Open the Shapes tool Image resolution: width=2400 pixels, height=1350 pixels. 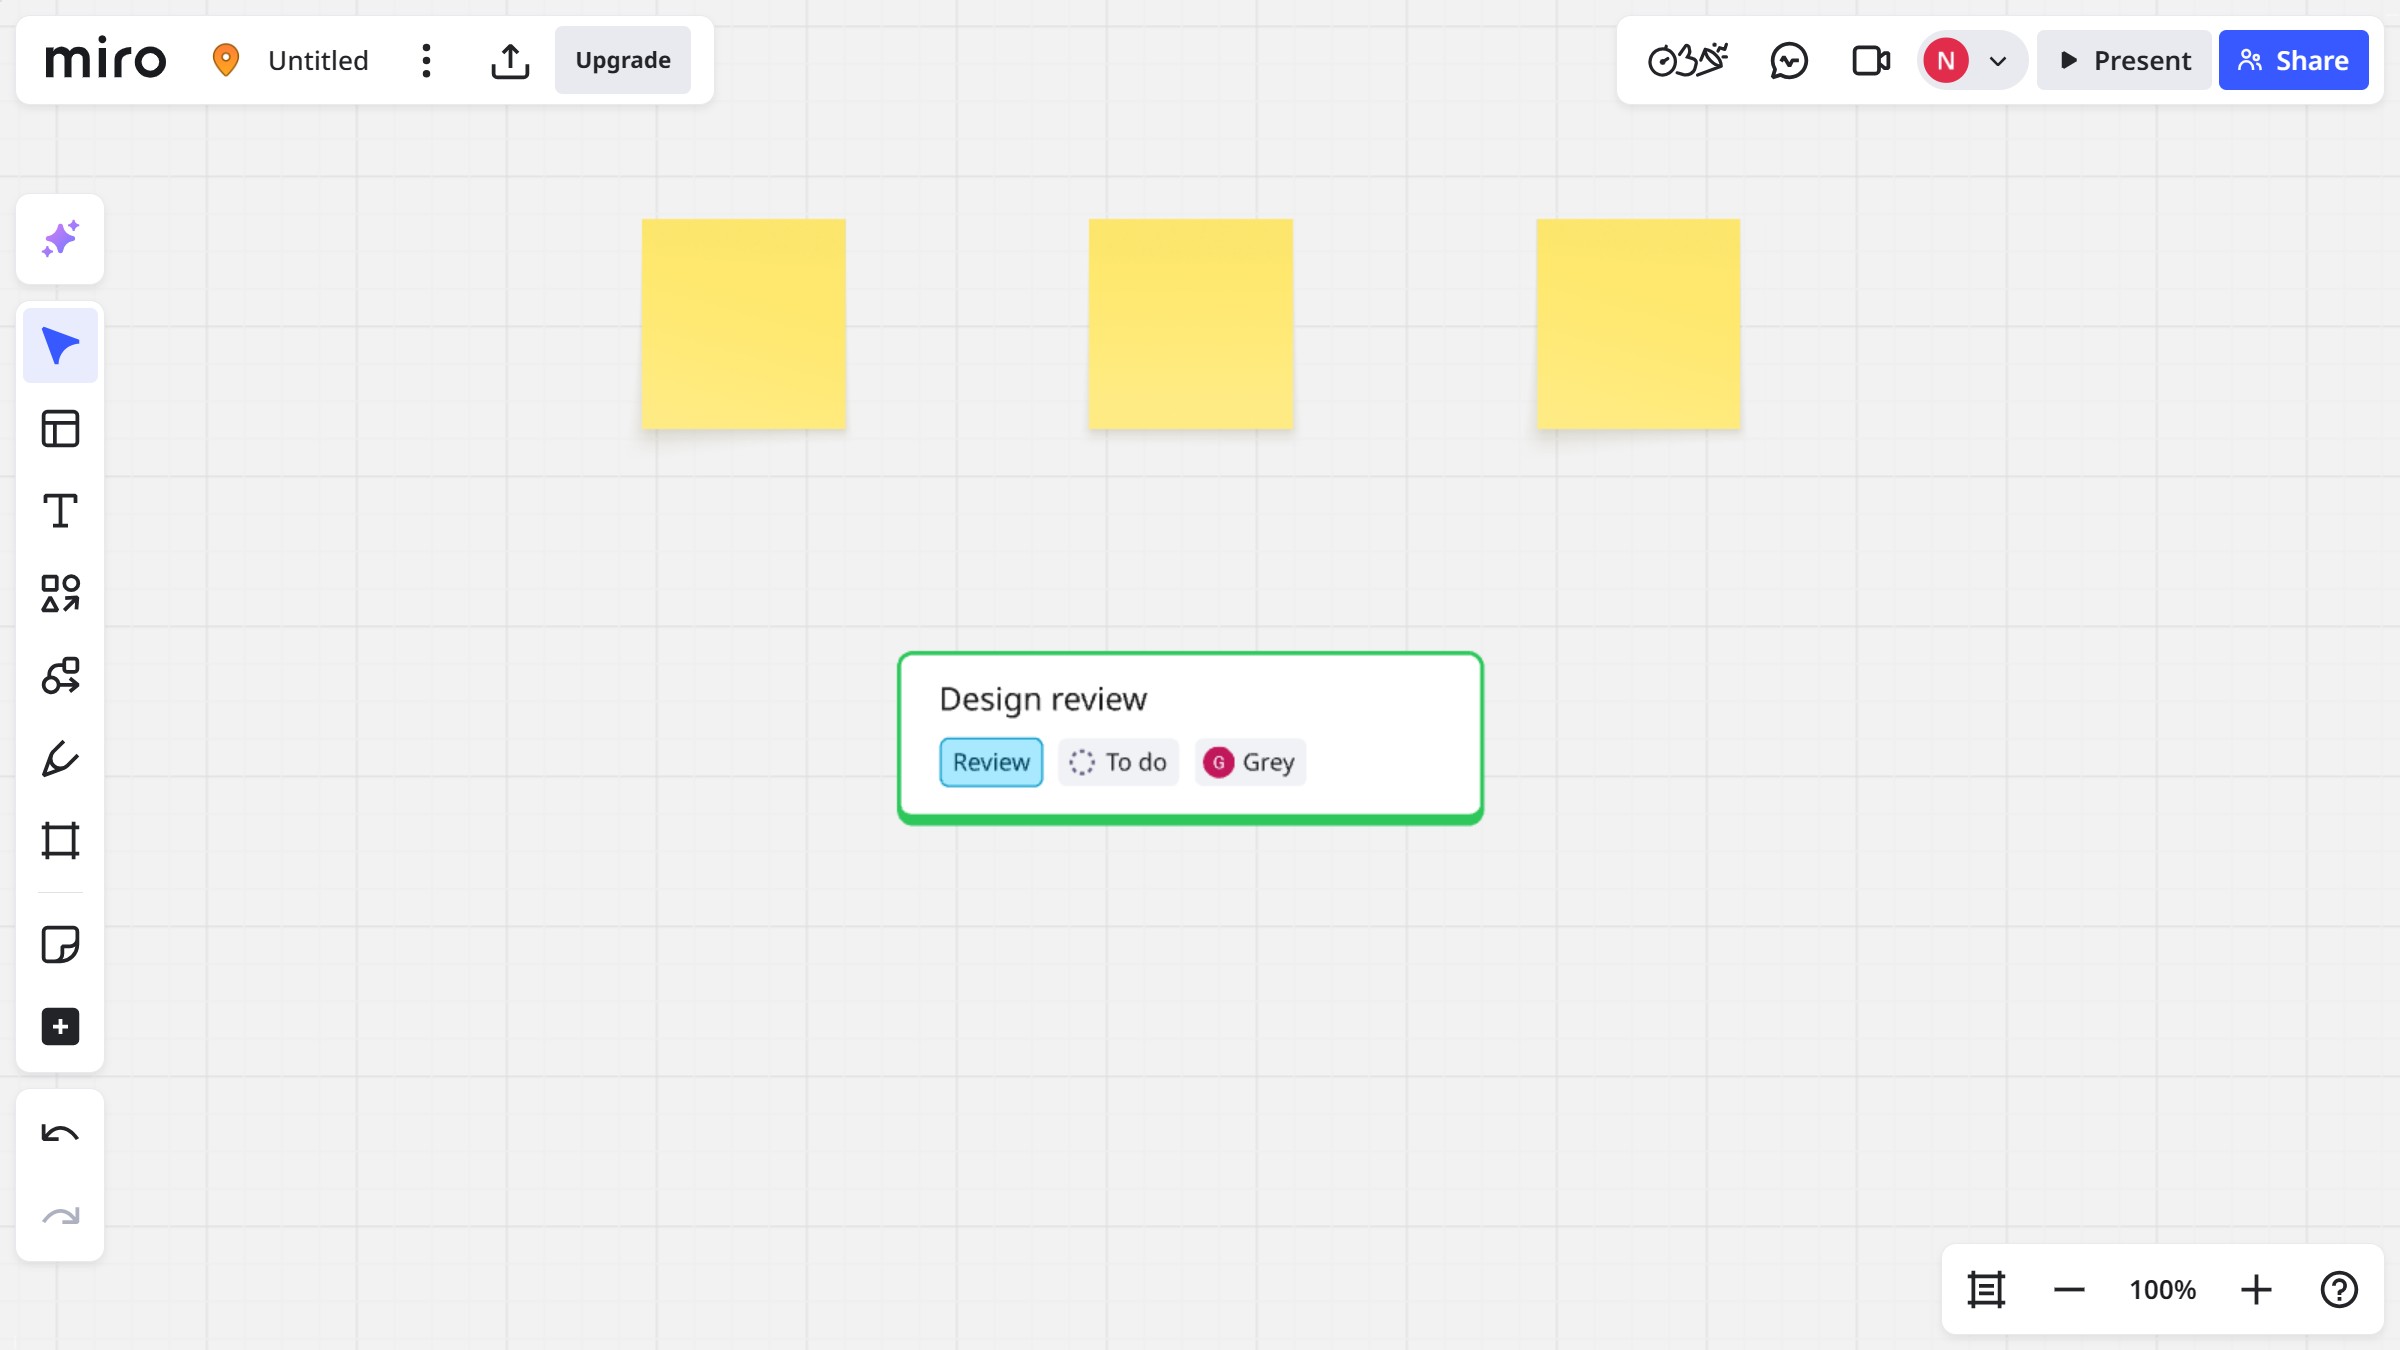[x=59, y=592]
